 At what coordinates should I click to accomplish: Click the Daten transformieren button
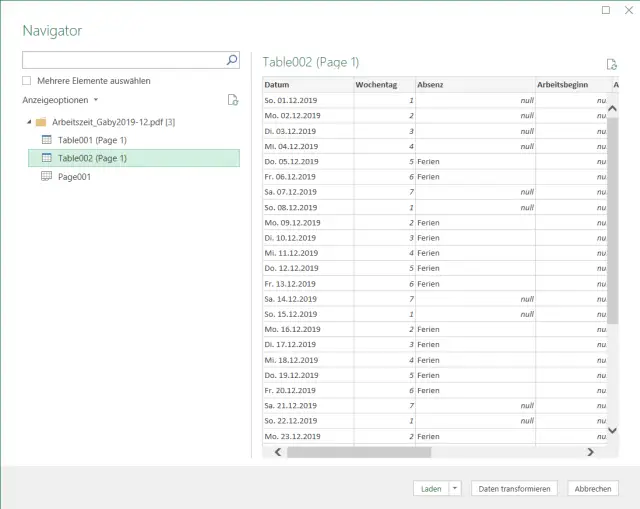coord(514,488)
